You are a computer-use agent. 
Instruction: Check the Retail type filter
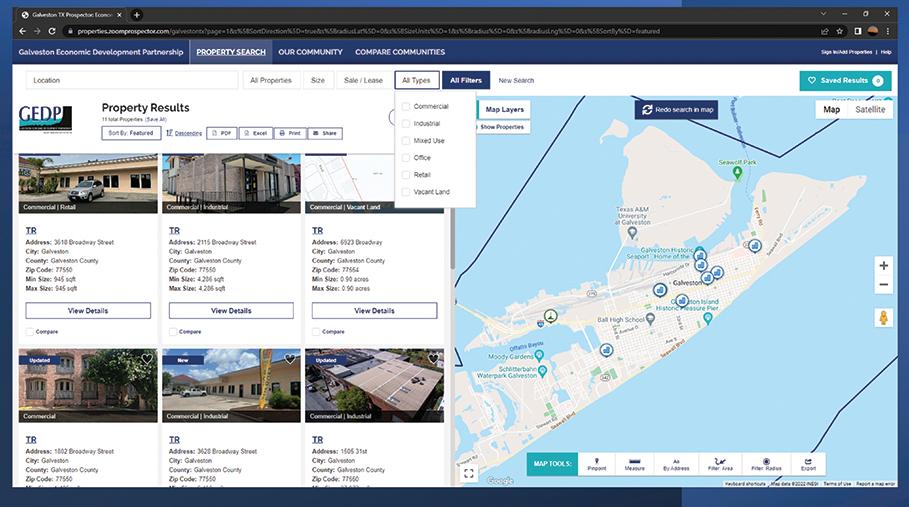click(x=406, y=174)
